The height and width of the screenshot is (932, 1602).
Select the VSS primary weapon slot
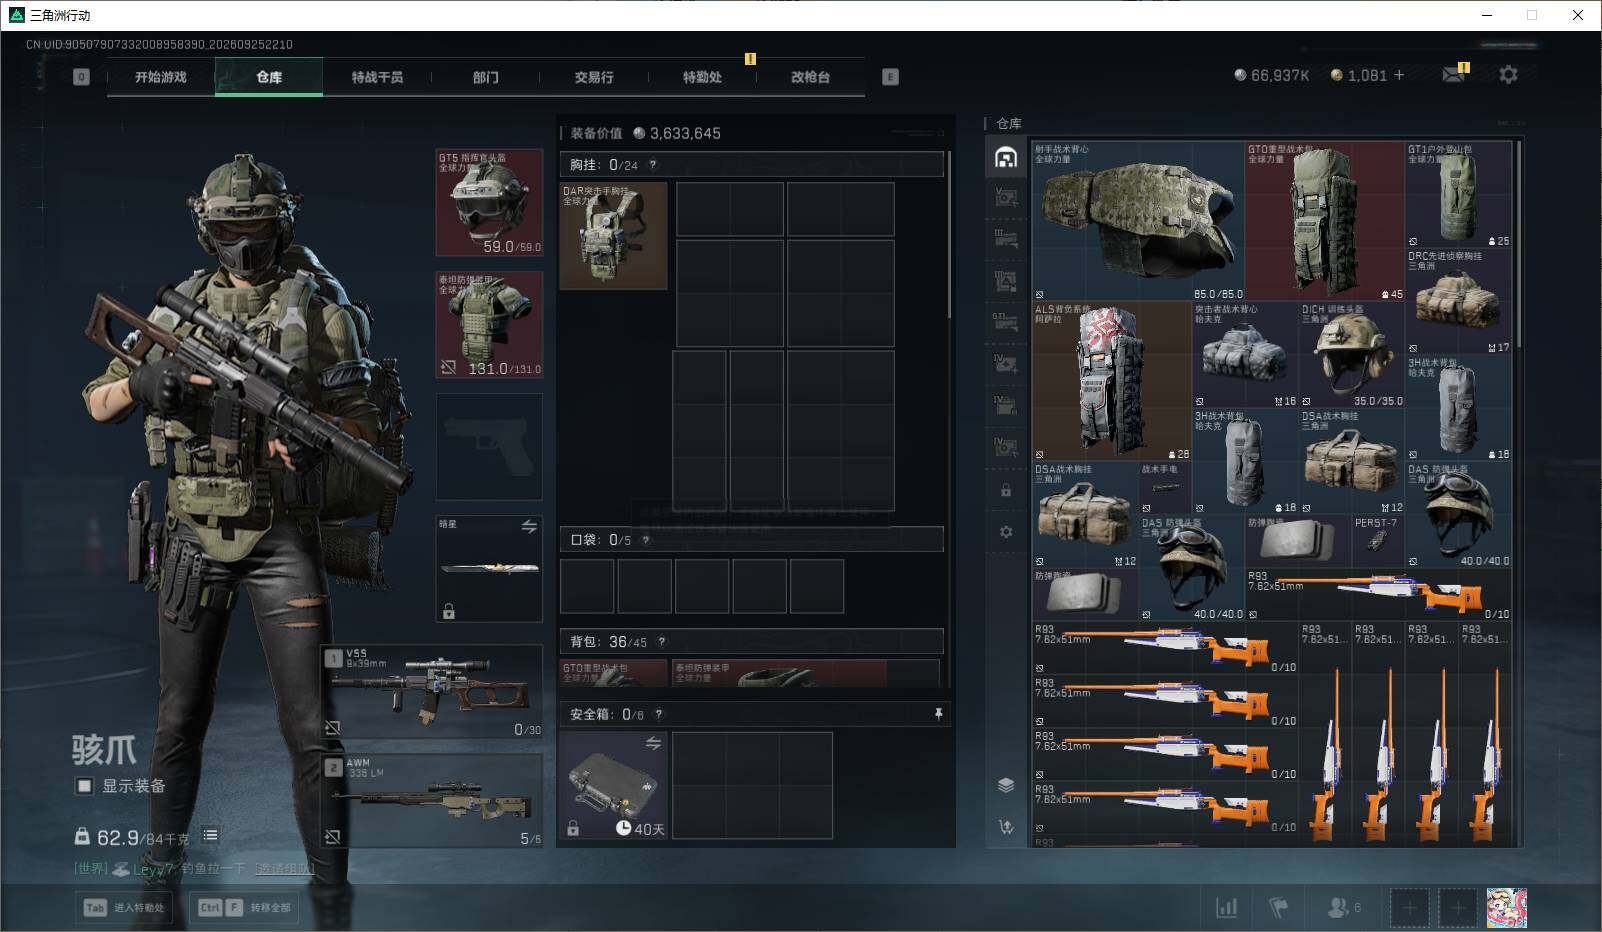pos(432,692)
